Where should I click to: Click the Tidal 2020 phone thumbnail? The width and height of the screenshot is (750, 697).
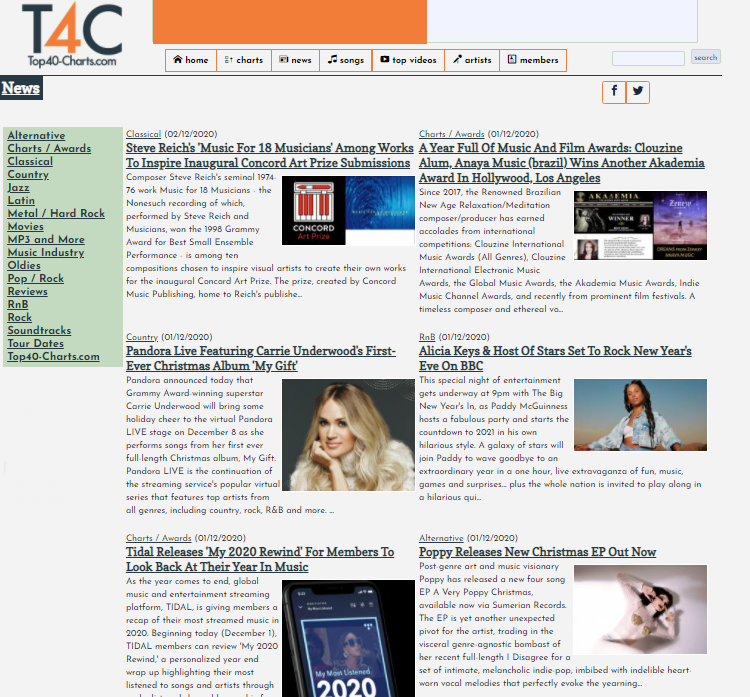[348, 638]
